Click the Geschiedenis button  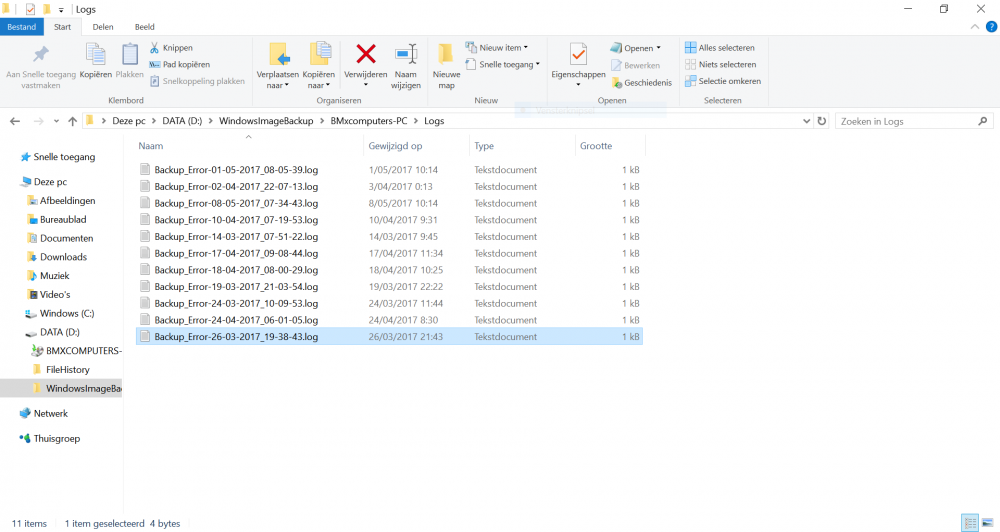click(641, 83)
